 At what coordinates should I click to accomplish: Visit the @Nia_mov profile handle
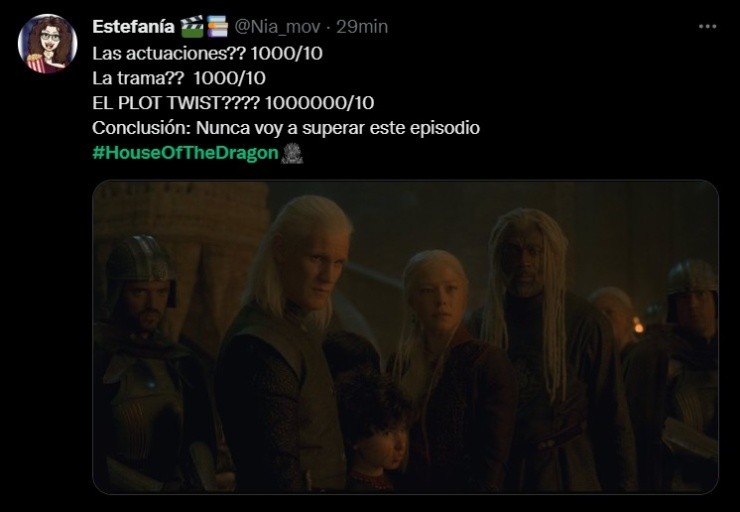click(278, 27)
